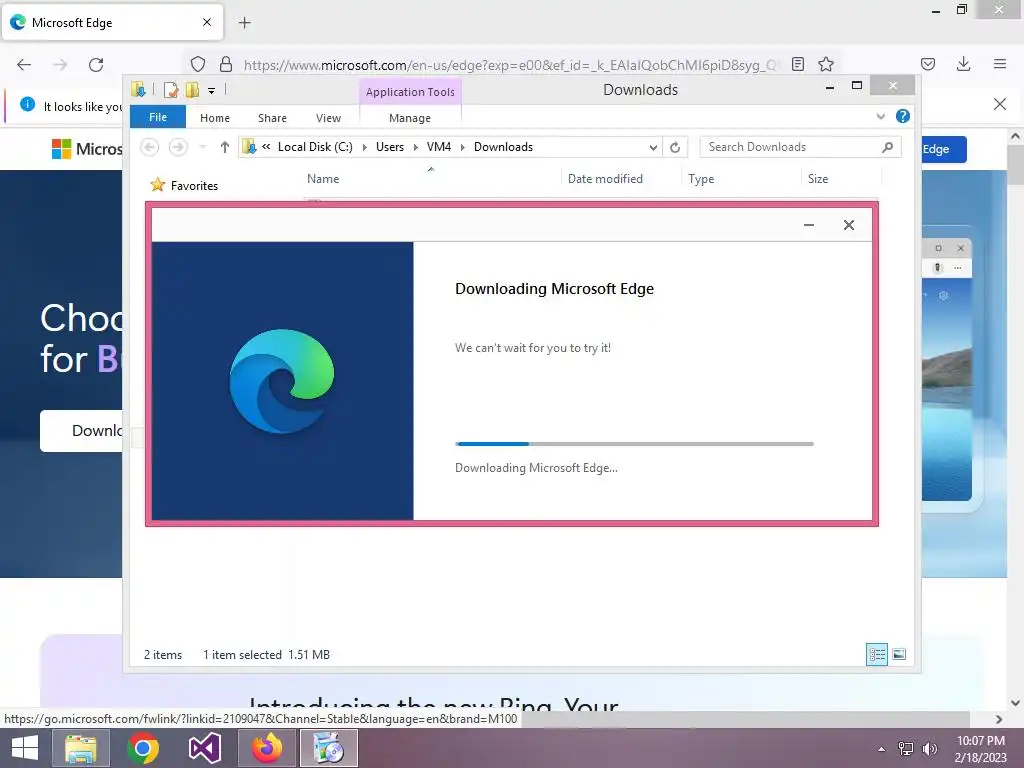The image size is (1024, 768).
Task: Open the Explorer recent locations dropdown
Action: click(x=203, y=147)
